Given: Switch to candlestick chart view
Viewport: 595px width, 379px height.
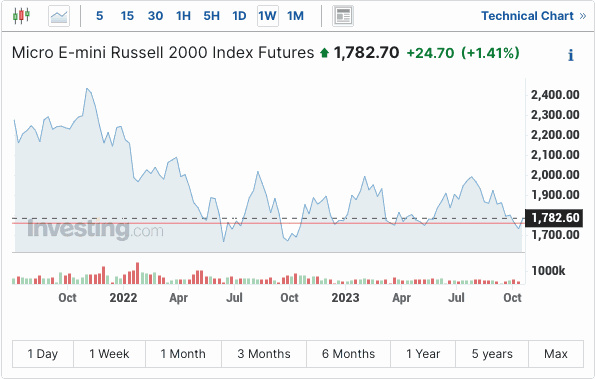Looking at the screenshot, I should click(x=21, y=16).
